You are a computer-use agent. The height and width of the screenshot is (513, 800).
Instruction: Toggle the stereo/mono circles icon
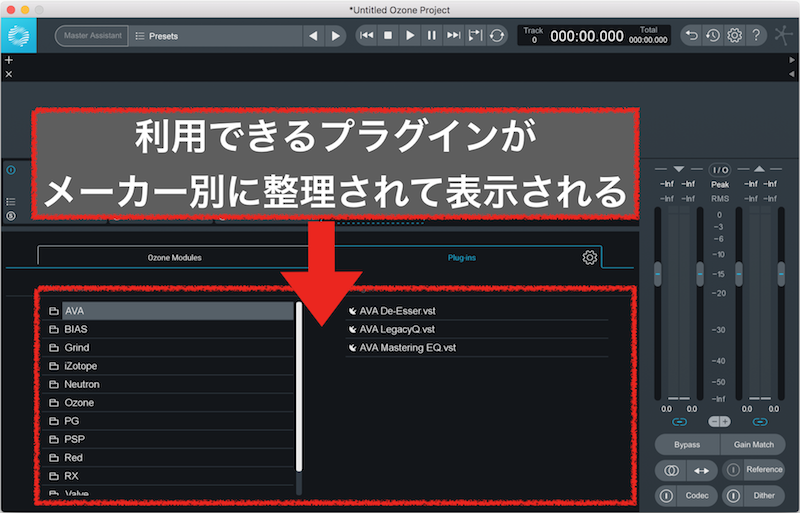tap(671, 471)
